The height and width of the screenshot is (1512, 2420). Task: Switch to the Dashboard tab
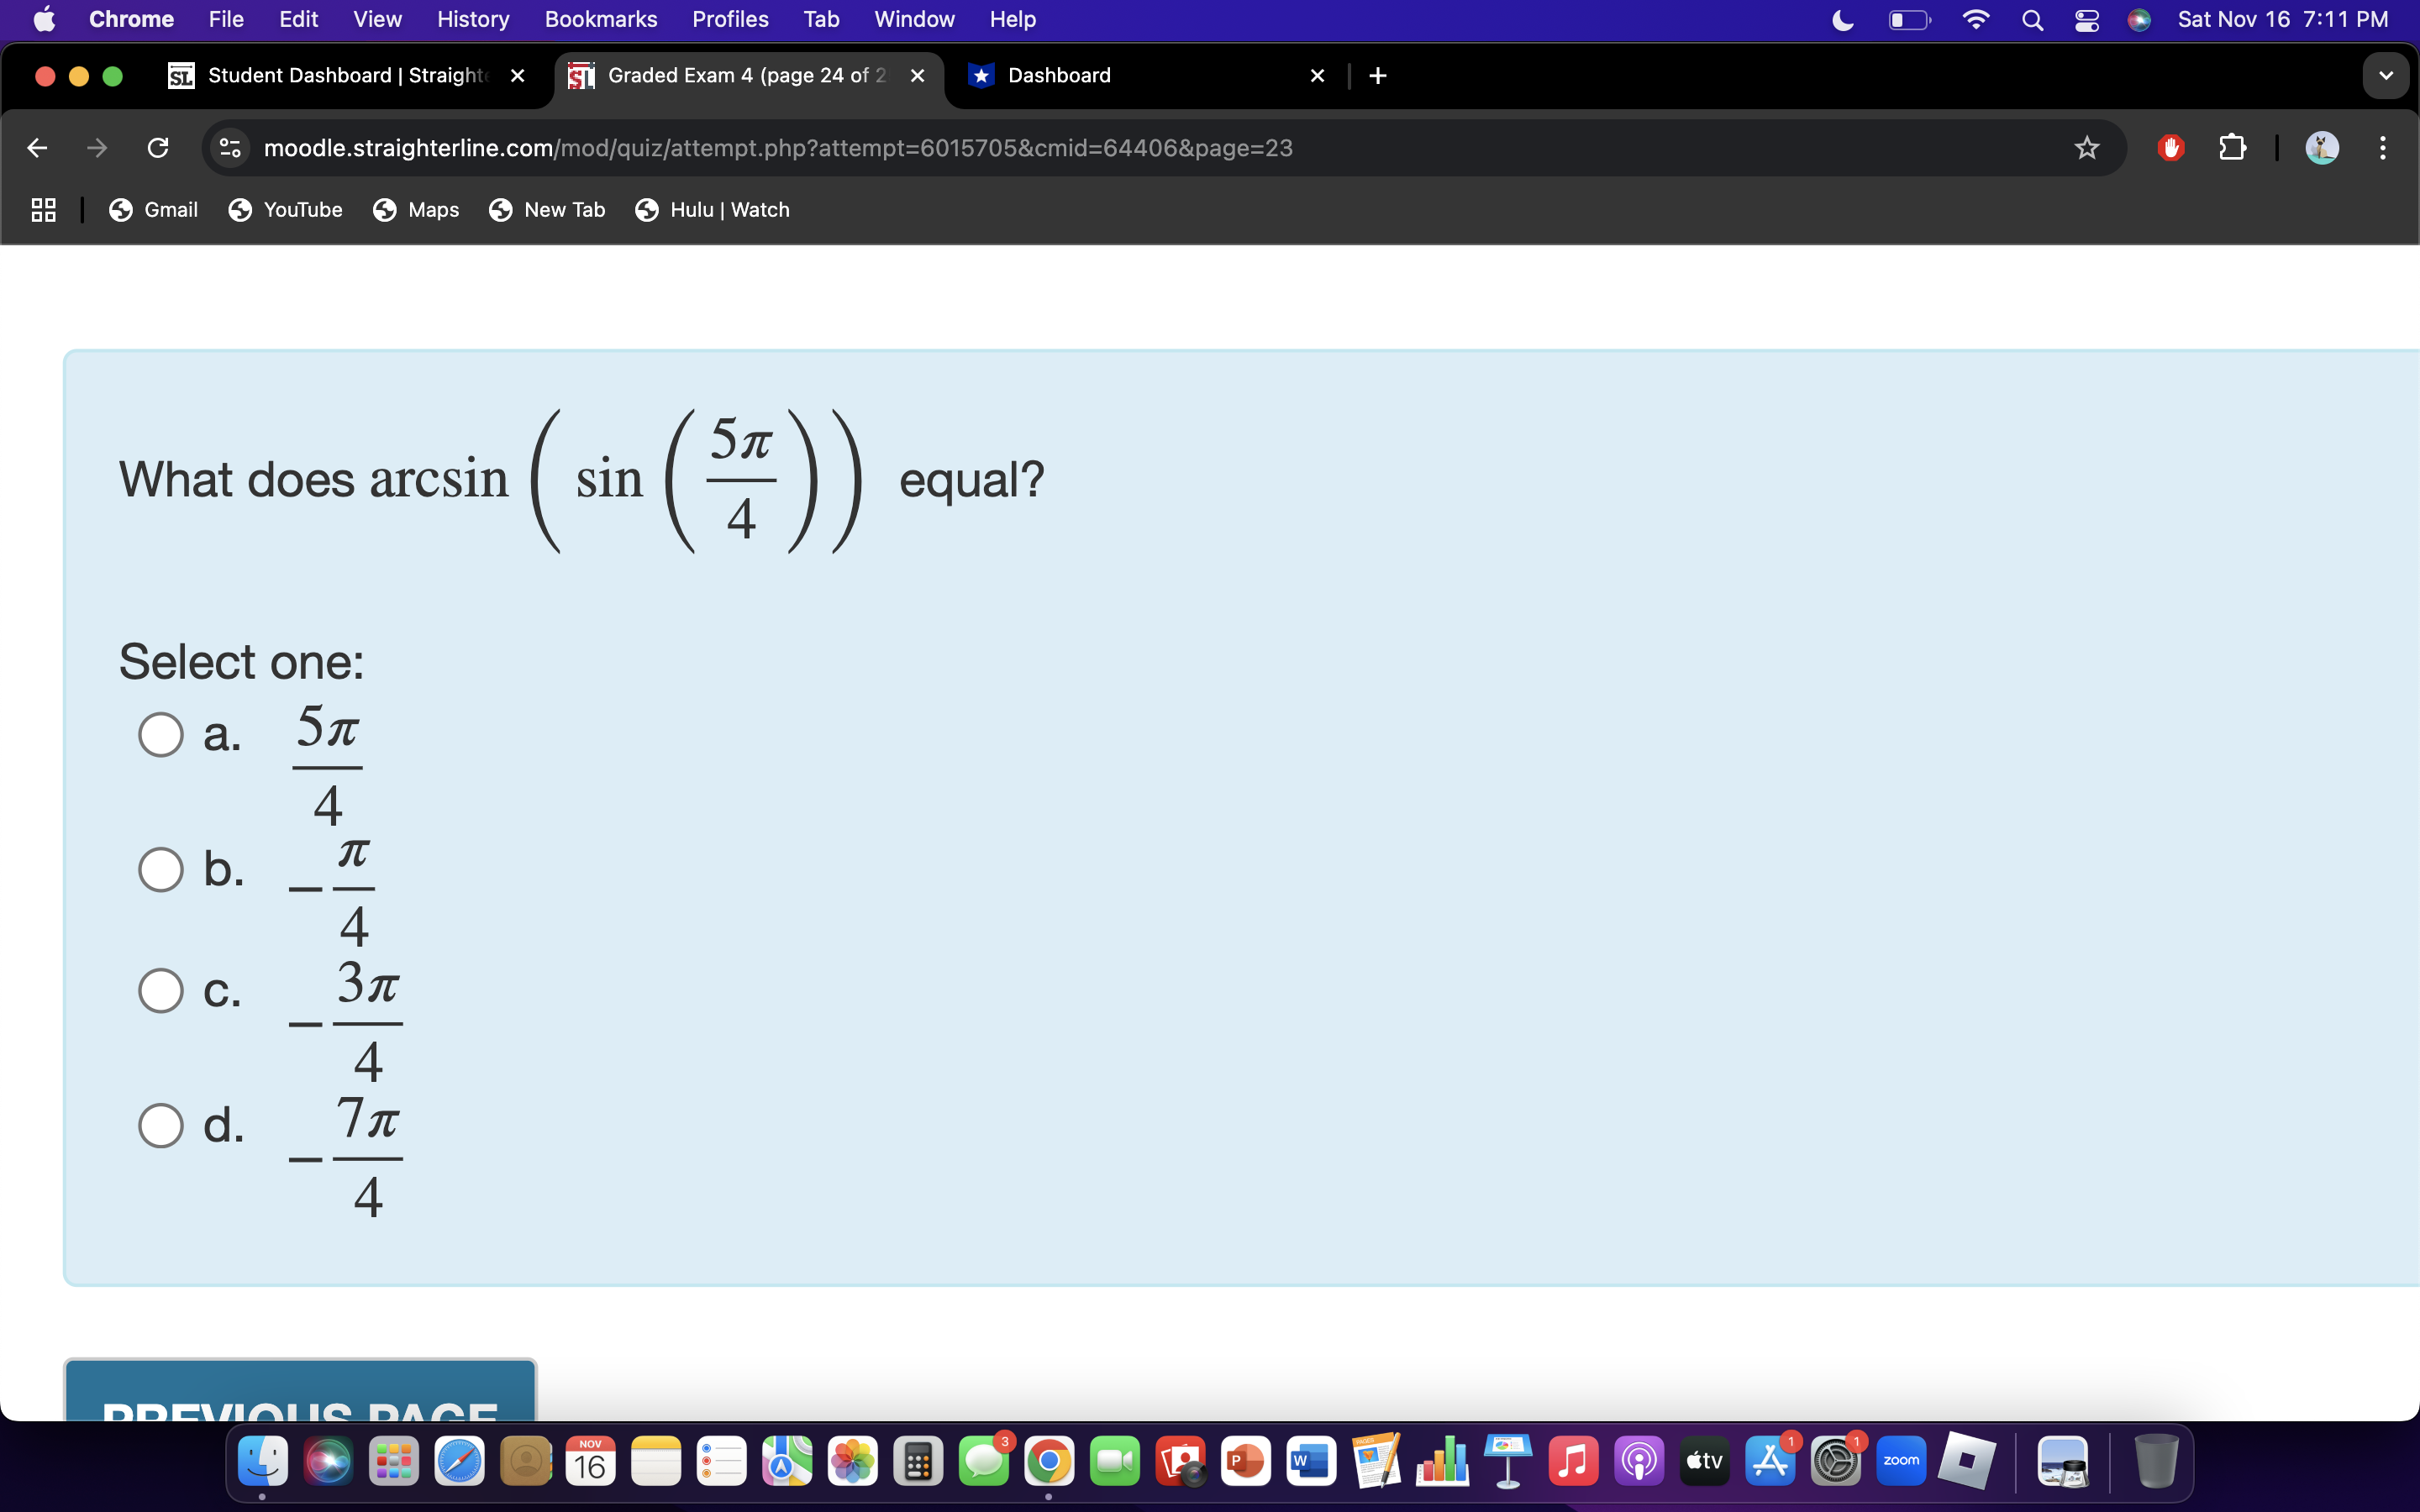coord(1058,75)
